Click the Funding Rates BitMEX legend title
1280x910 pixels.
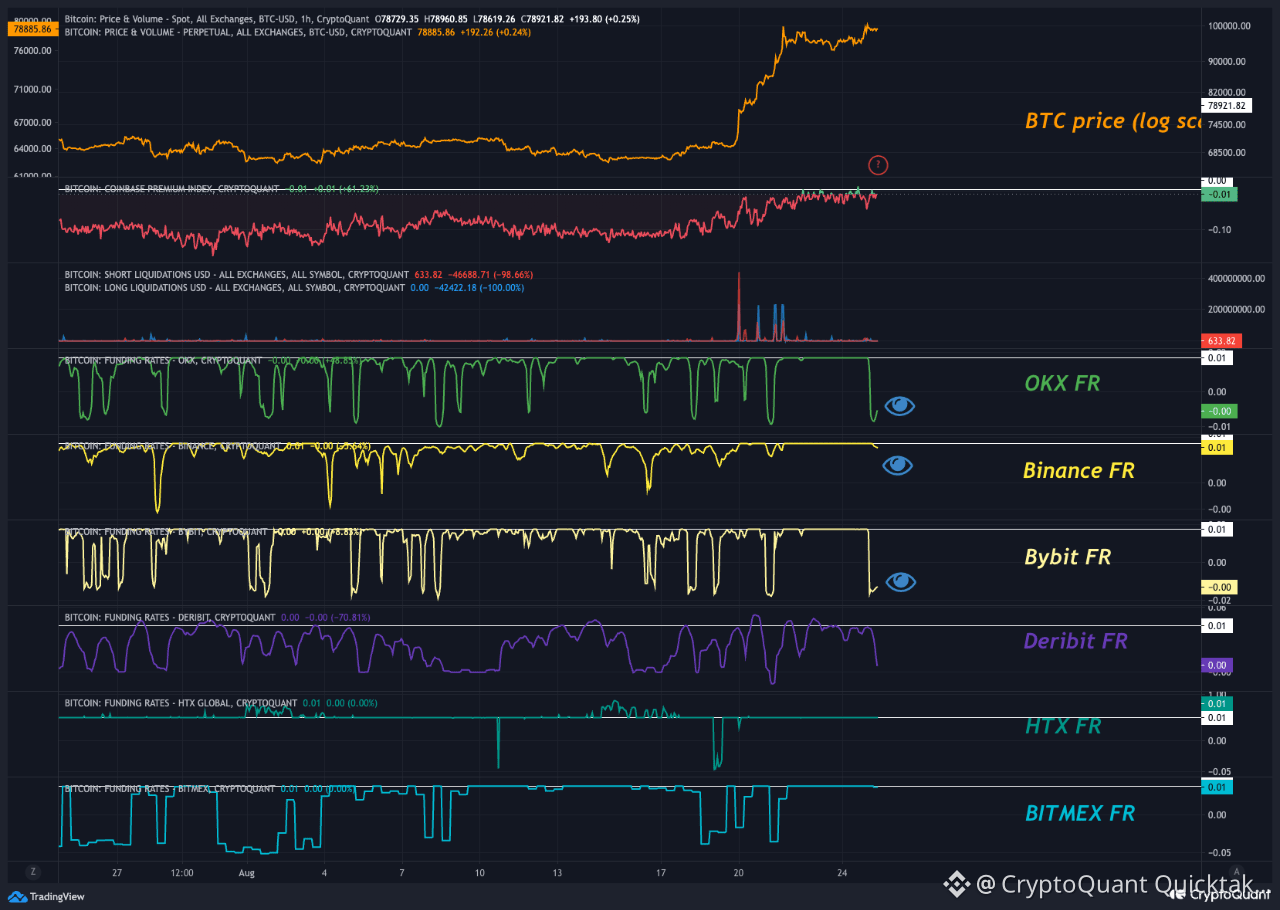[x=169, y=789]
